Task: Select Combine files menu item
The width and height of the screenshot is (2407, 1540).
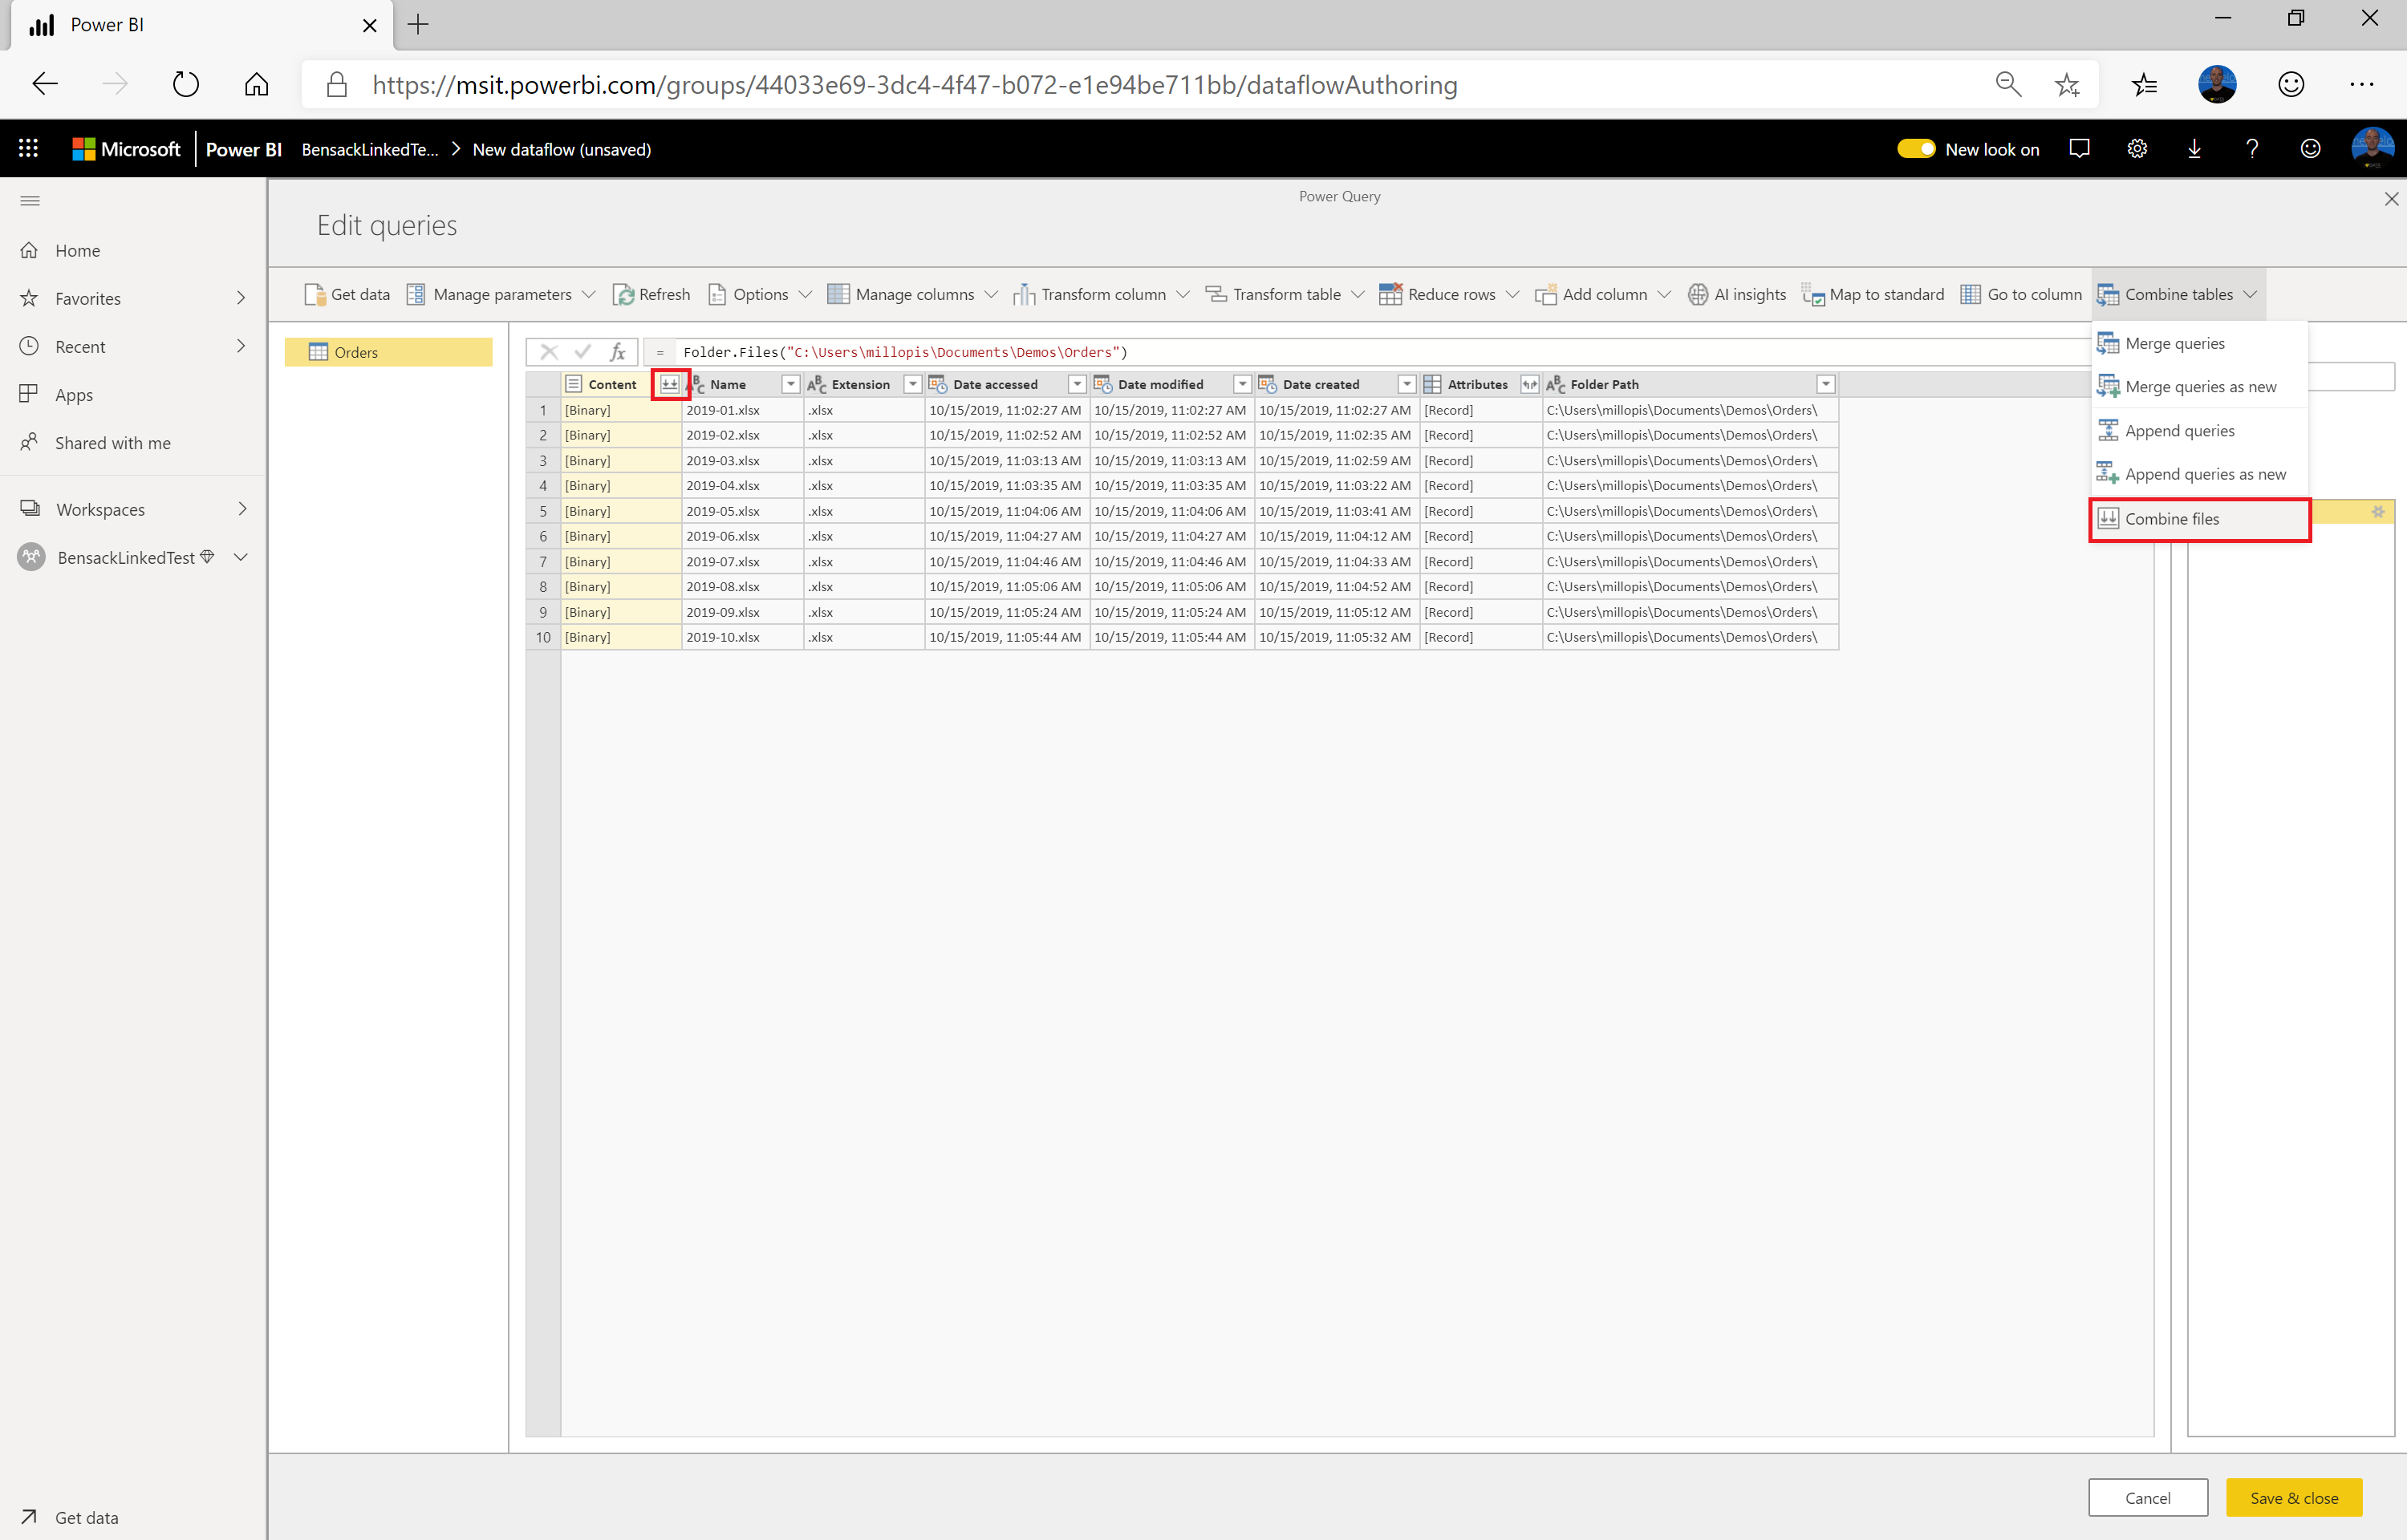Action: coord(2199,519)
